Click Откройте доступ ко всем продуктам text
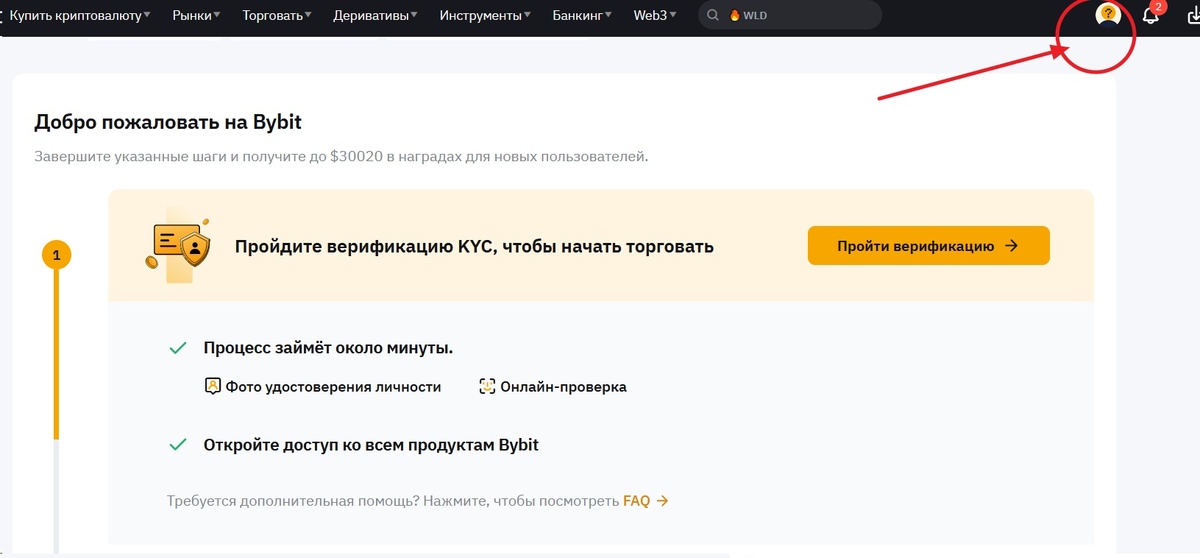The width and height of the screenshot is (1200, 558). [371, 445]
